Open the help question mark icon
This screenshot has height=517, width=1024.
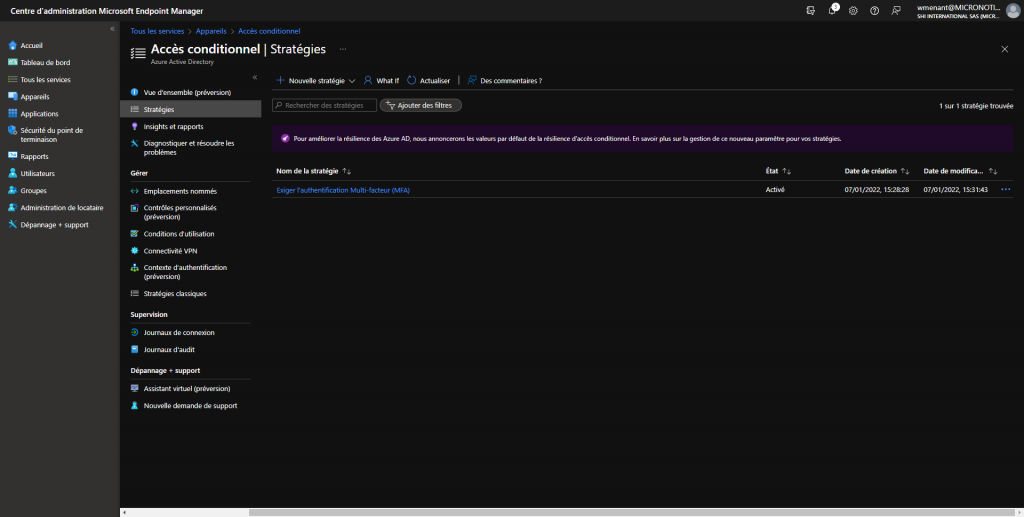(x=874, y=10)
